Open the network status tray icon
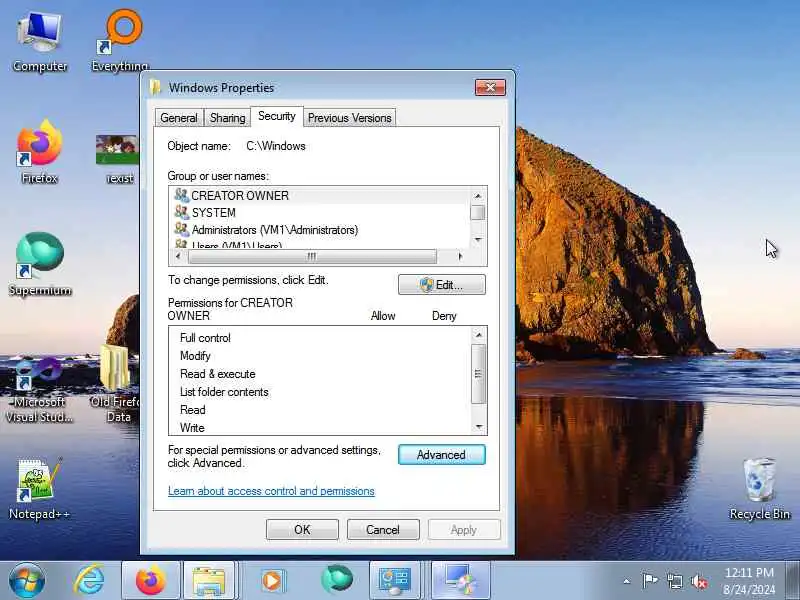The image size is (800, 600). [x=674, y=581]
